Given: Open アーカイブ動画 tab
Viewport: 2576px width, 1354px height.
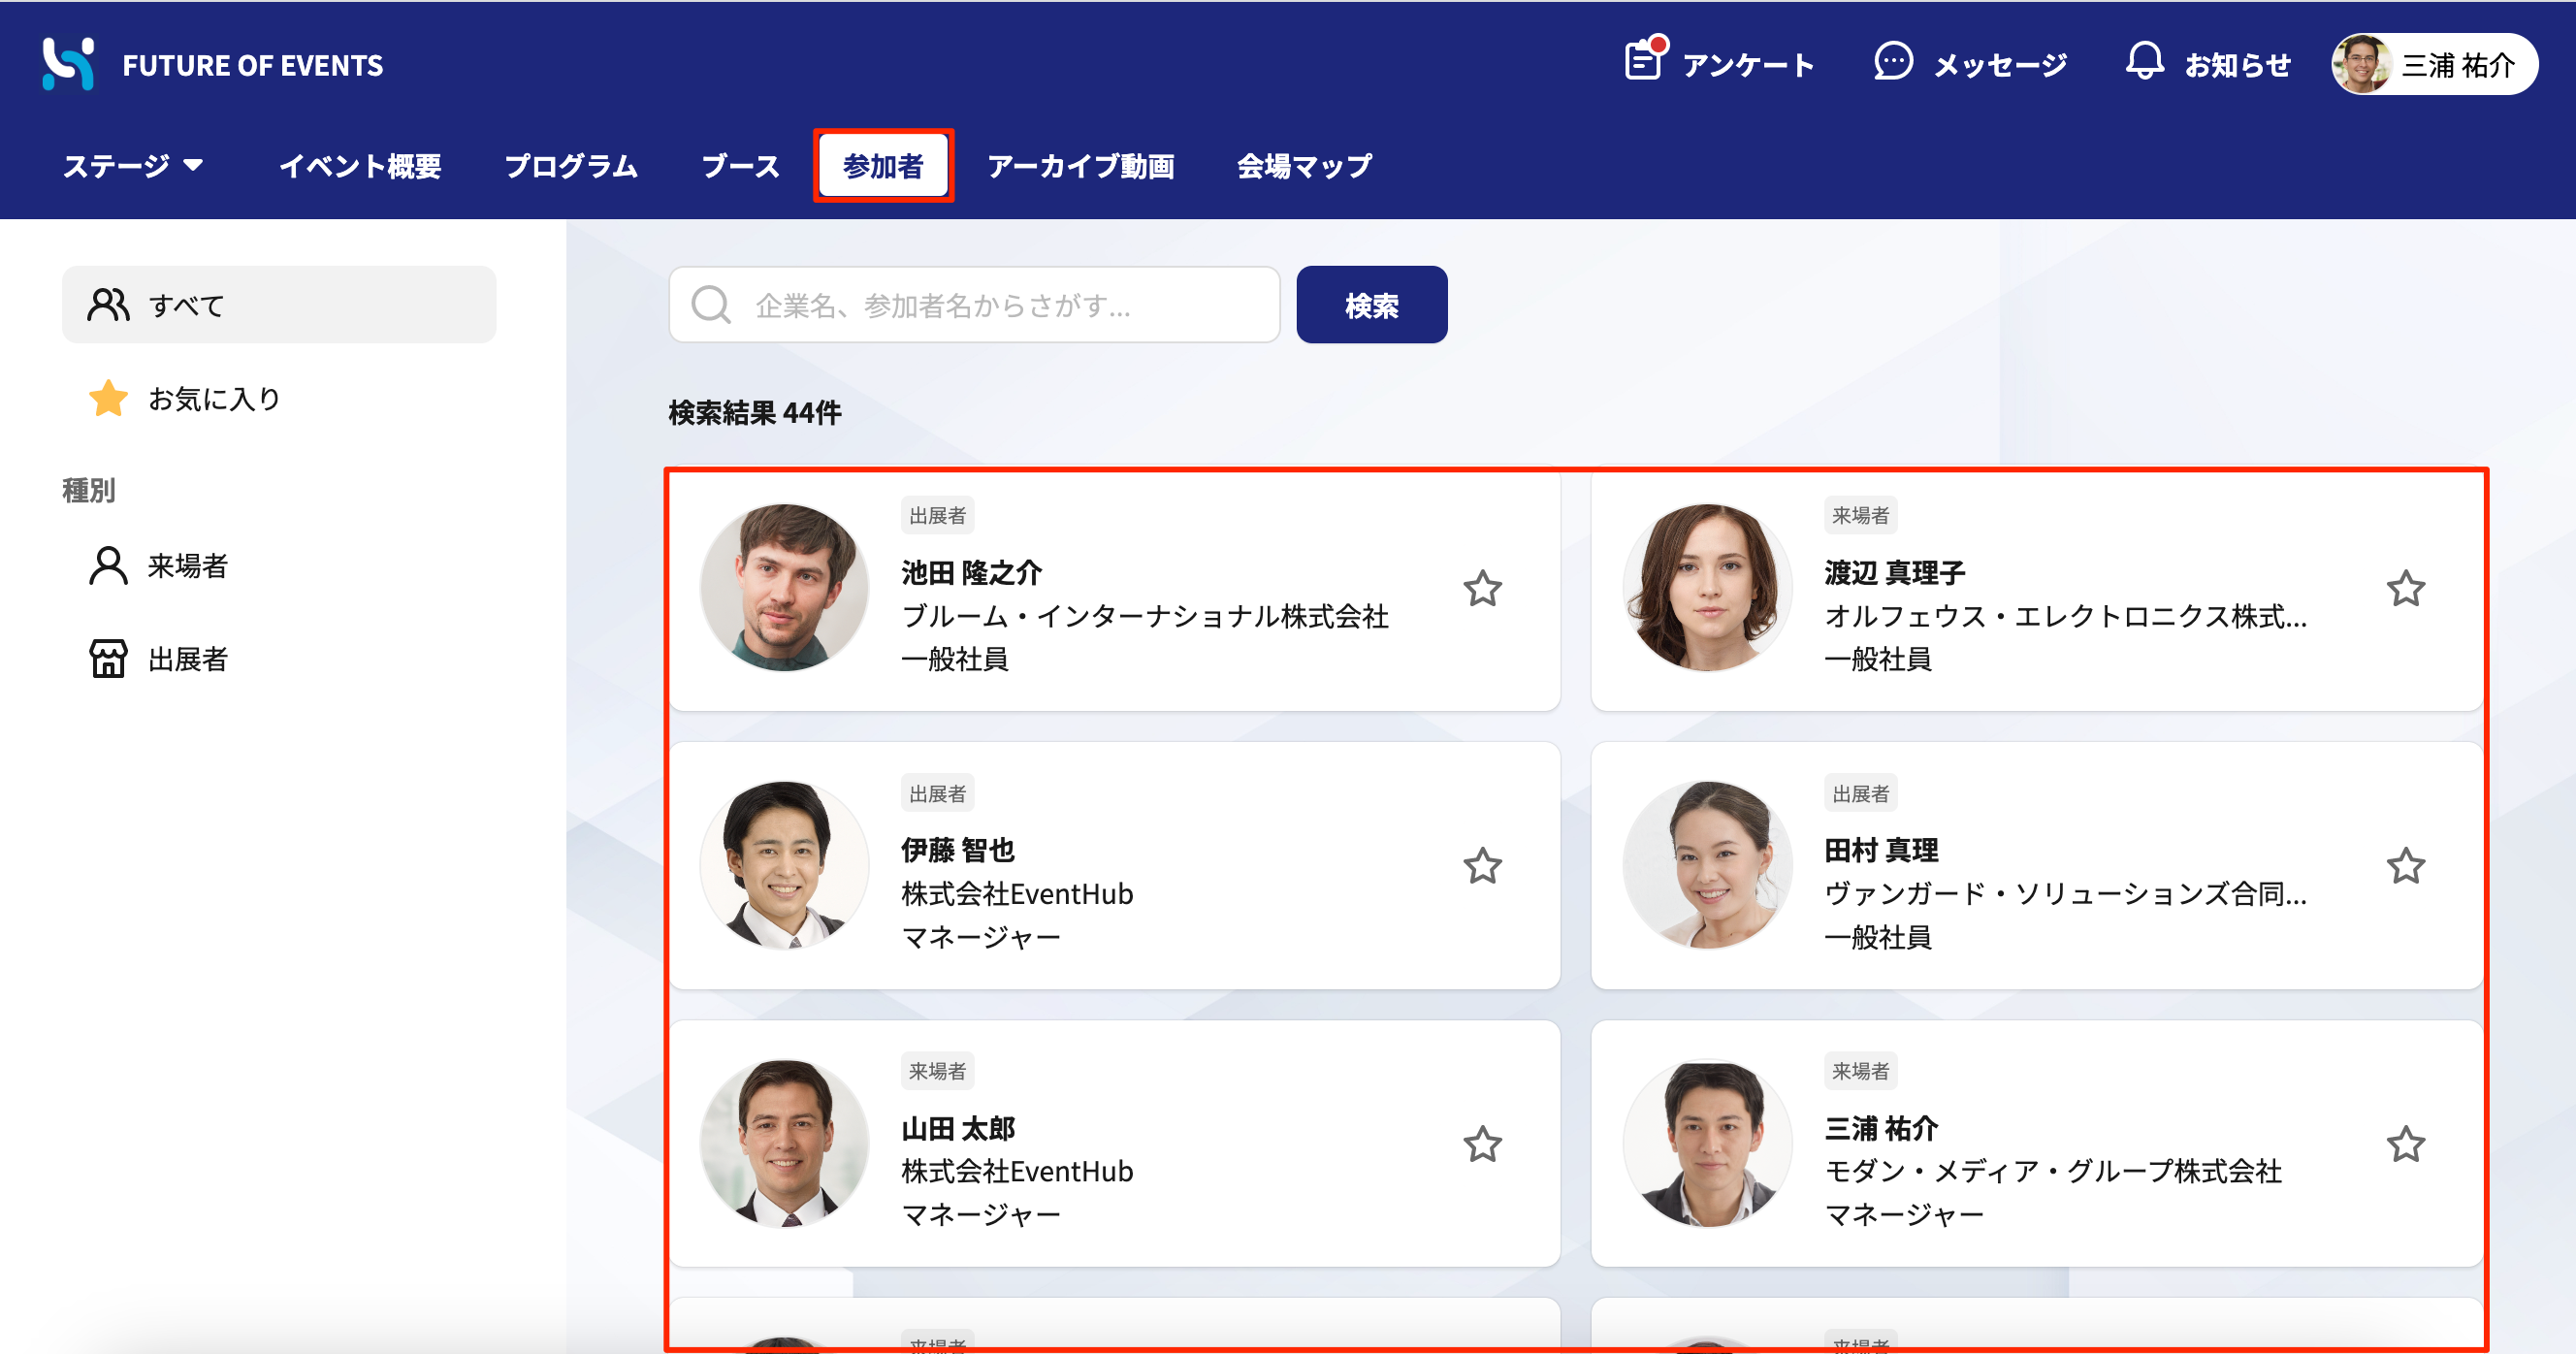Looking at the screenshot, I should (x=1081, y=166).
